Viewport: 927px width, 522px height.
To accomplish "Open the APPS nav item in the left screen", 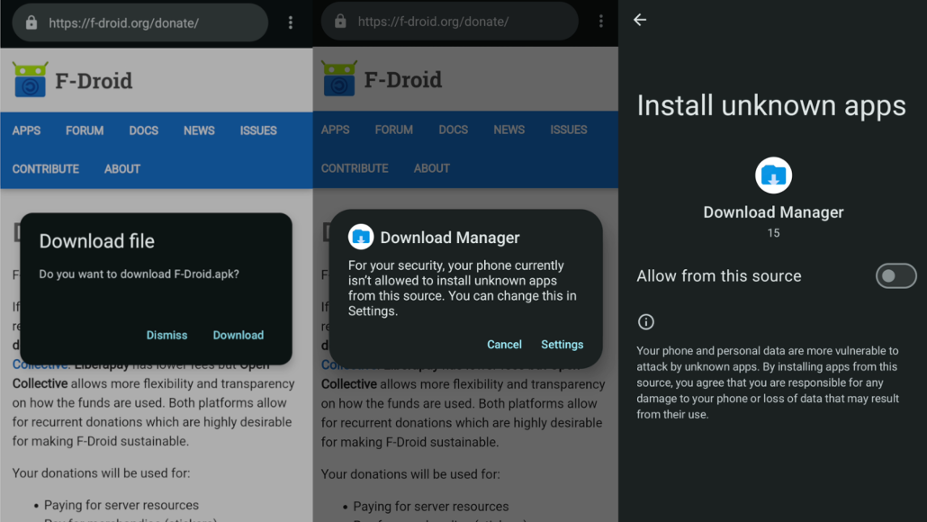I will 26,130.
